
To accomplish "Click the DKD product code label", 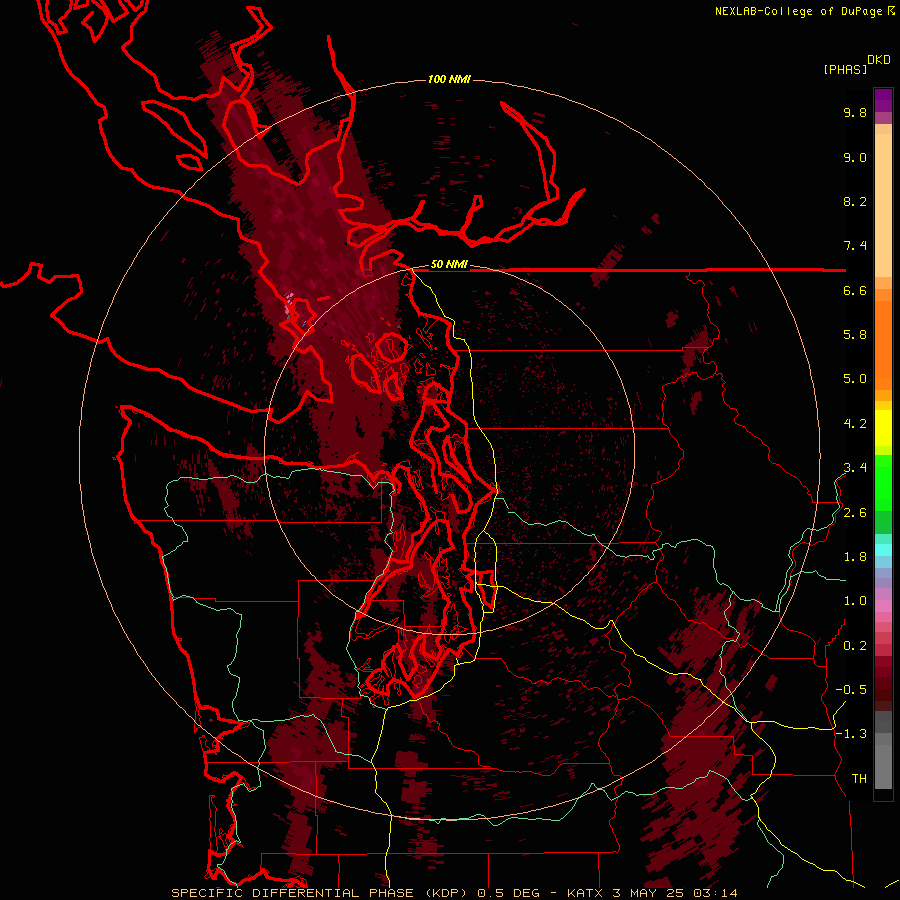I will click(879, 59).
